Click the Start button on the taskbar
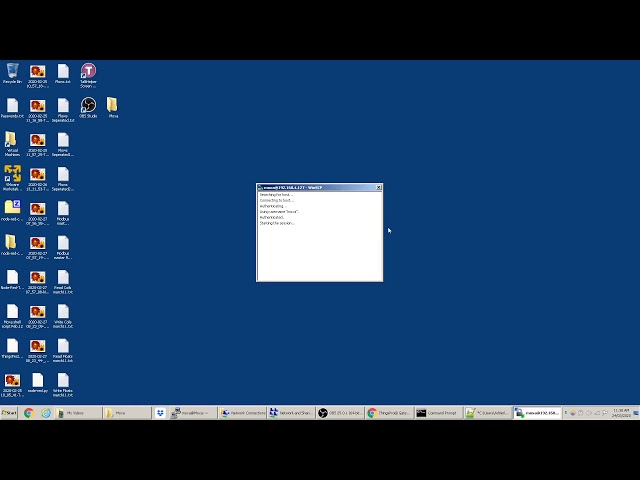Screen dimensions: 640x480 [9, 413]
